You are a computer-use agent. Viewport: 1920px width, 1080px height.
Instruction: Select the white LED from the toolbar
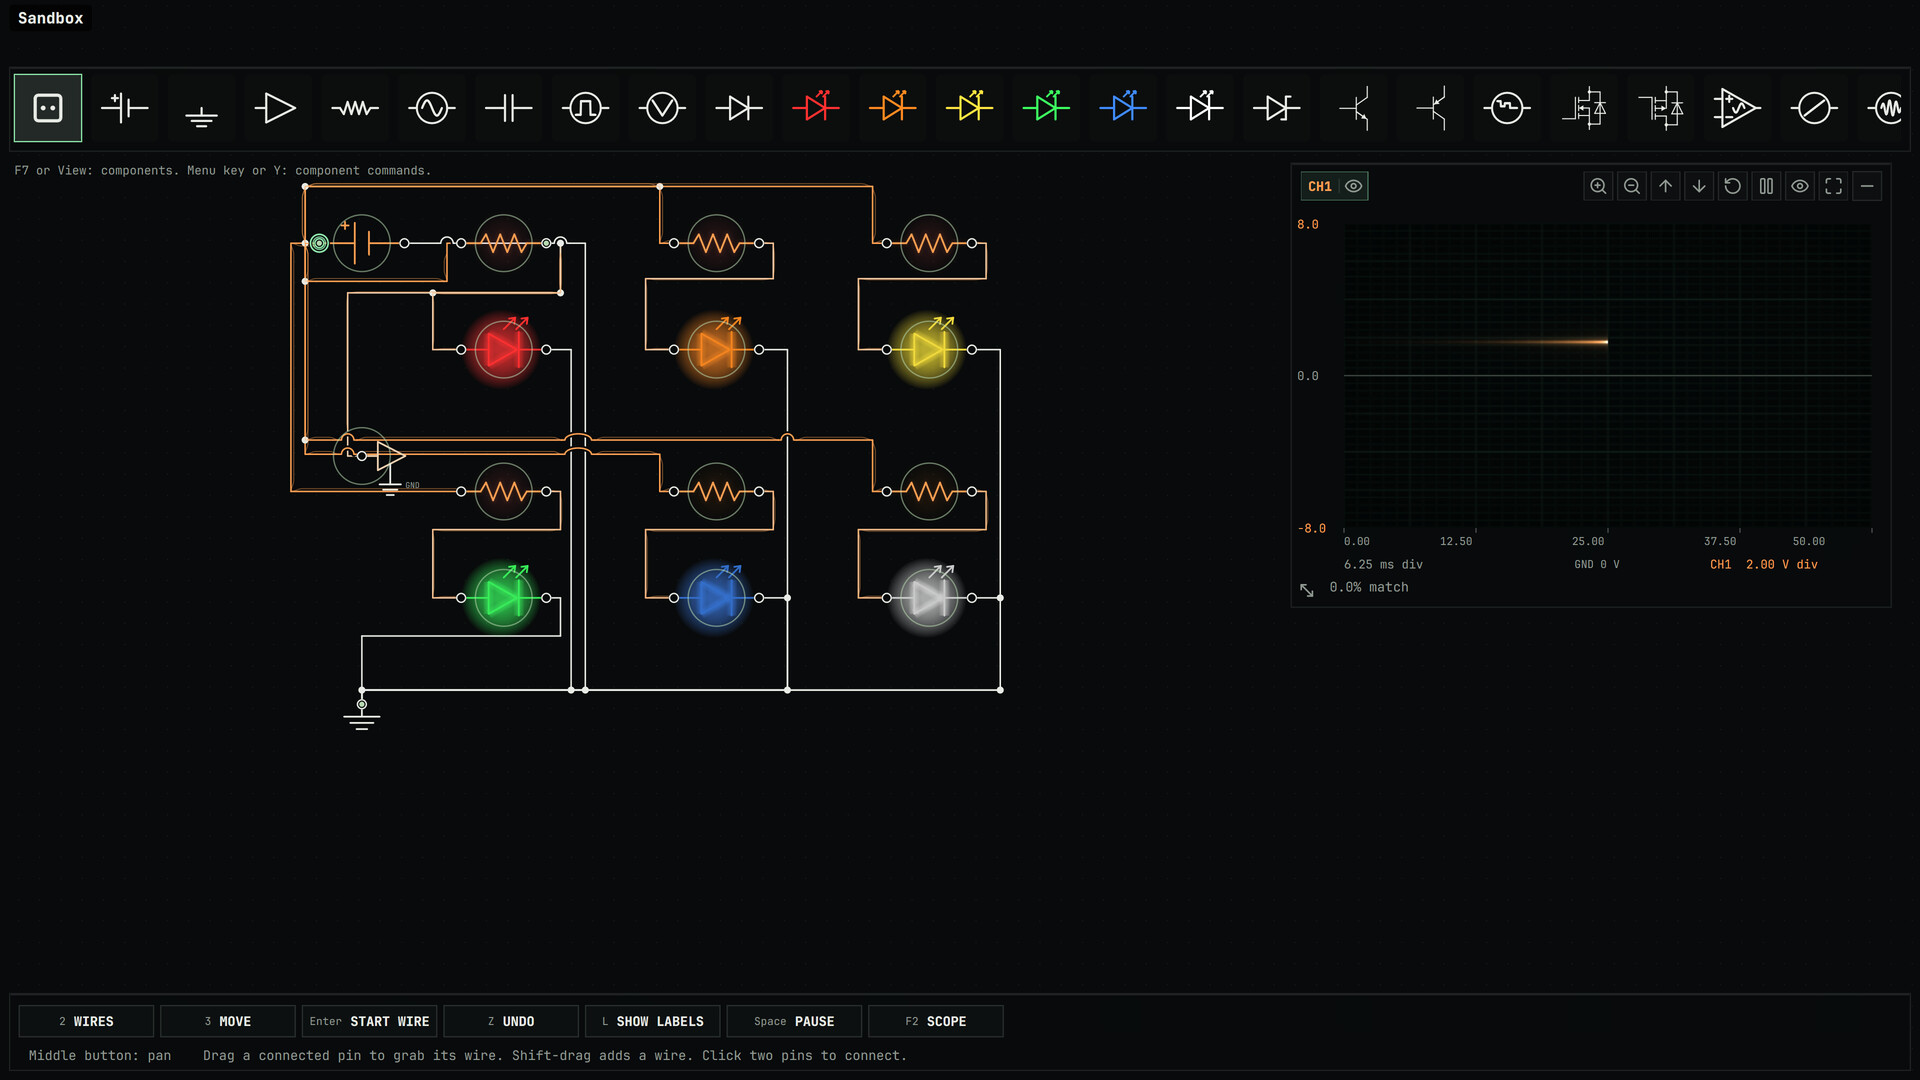1200,108
